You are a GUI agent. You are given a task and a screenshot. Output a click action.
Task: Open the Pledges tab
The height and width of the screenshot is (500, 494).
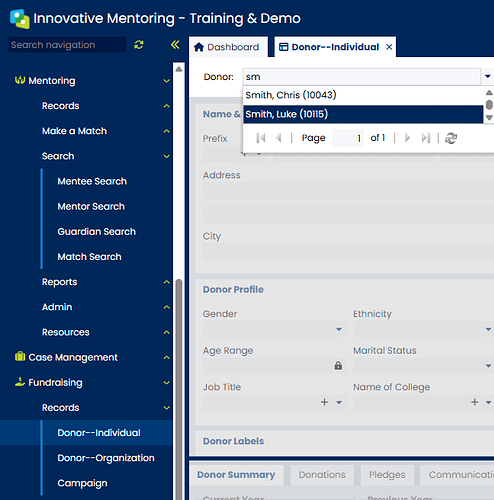387,475
